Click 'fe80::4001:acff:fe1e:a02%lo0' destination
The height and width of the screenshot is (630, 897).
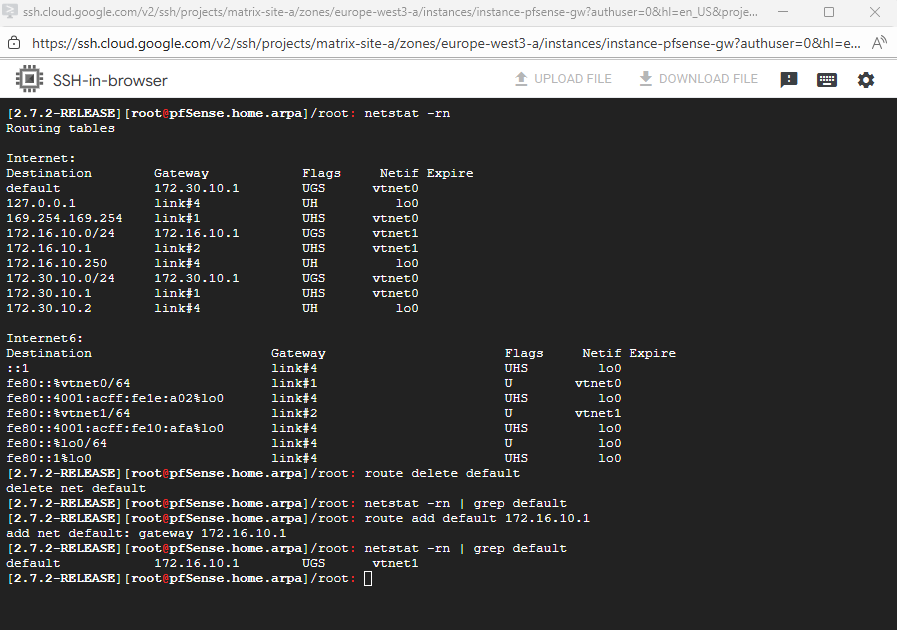point(115,398)
